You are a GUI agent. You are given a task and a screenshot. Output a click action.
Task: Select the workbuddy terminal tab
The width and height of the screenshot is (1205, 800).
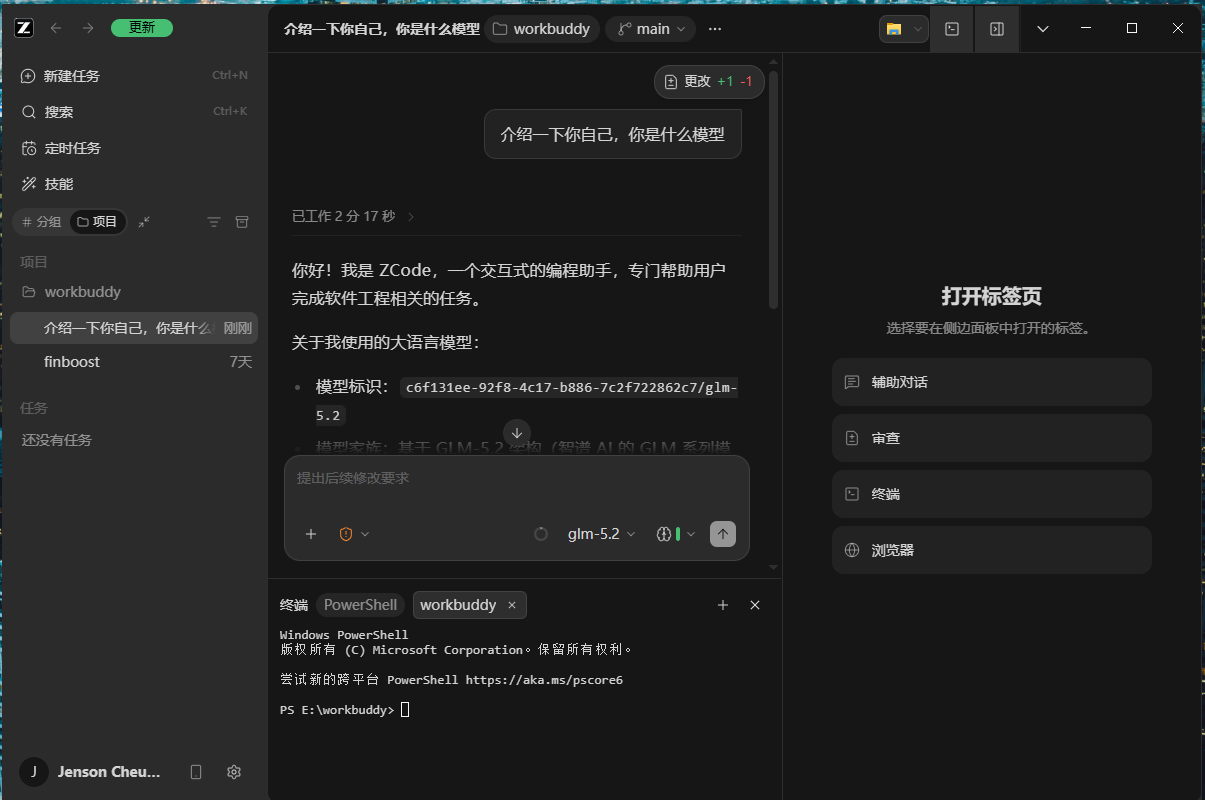click(x=470, y=605)
